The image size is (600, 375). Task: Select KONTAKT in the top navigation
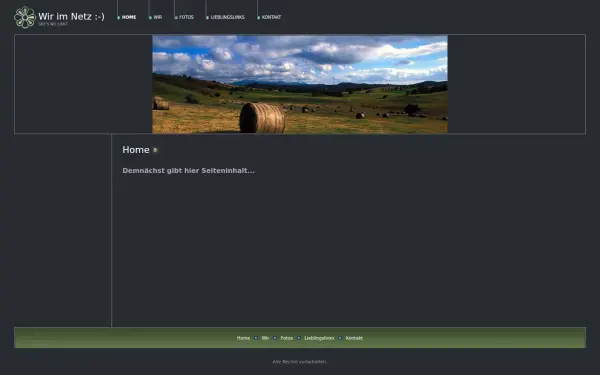(271, 17)
